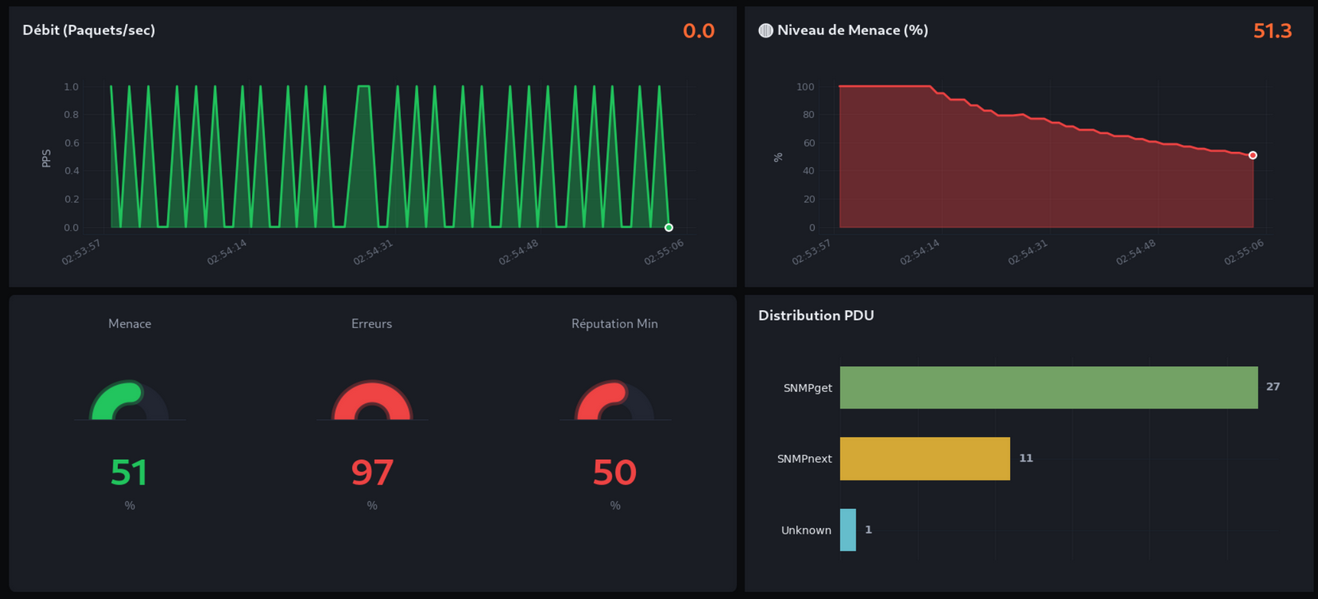This screenshot has width=1318, height=599.
Task: Select the red end-point marker on threat chart
Action: pos(1253,156)
